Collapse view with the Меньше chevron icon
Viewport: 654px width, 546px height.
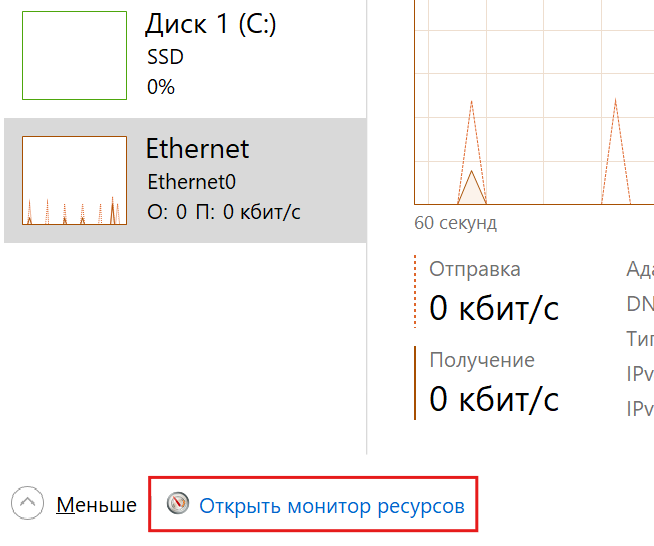tap(29, 503)
